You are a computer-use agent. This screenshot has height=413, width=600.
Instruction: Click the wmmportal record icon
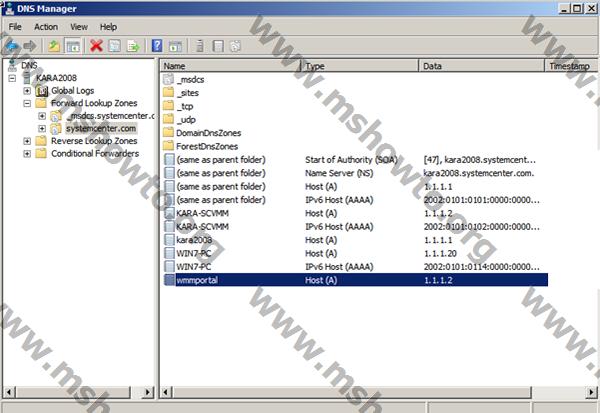point(169,280)
